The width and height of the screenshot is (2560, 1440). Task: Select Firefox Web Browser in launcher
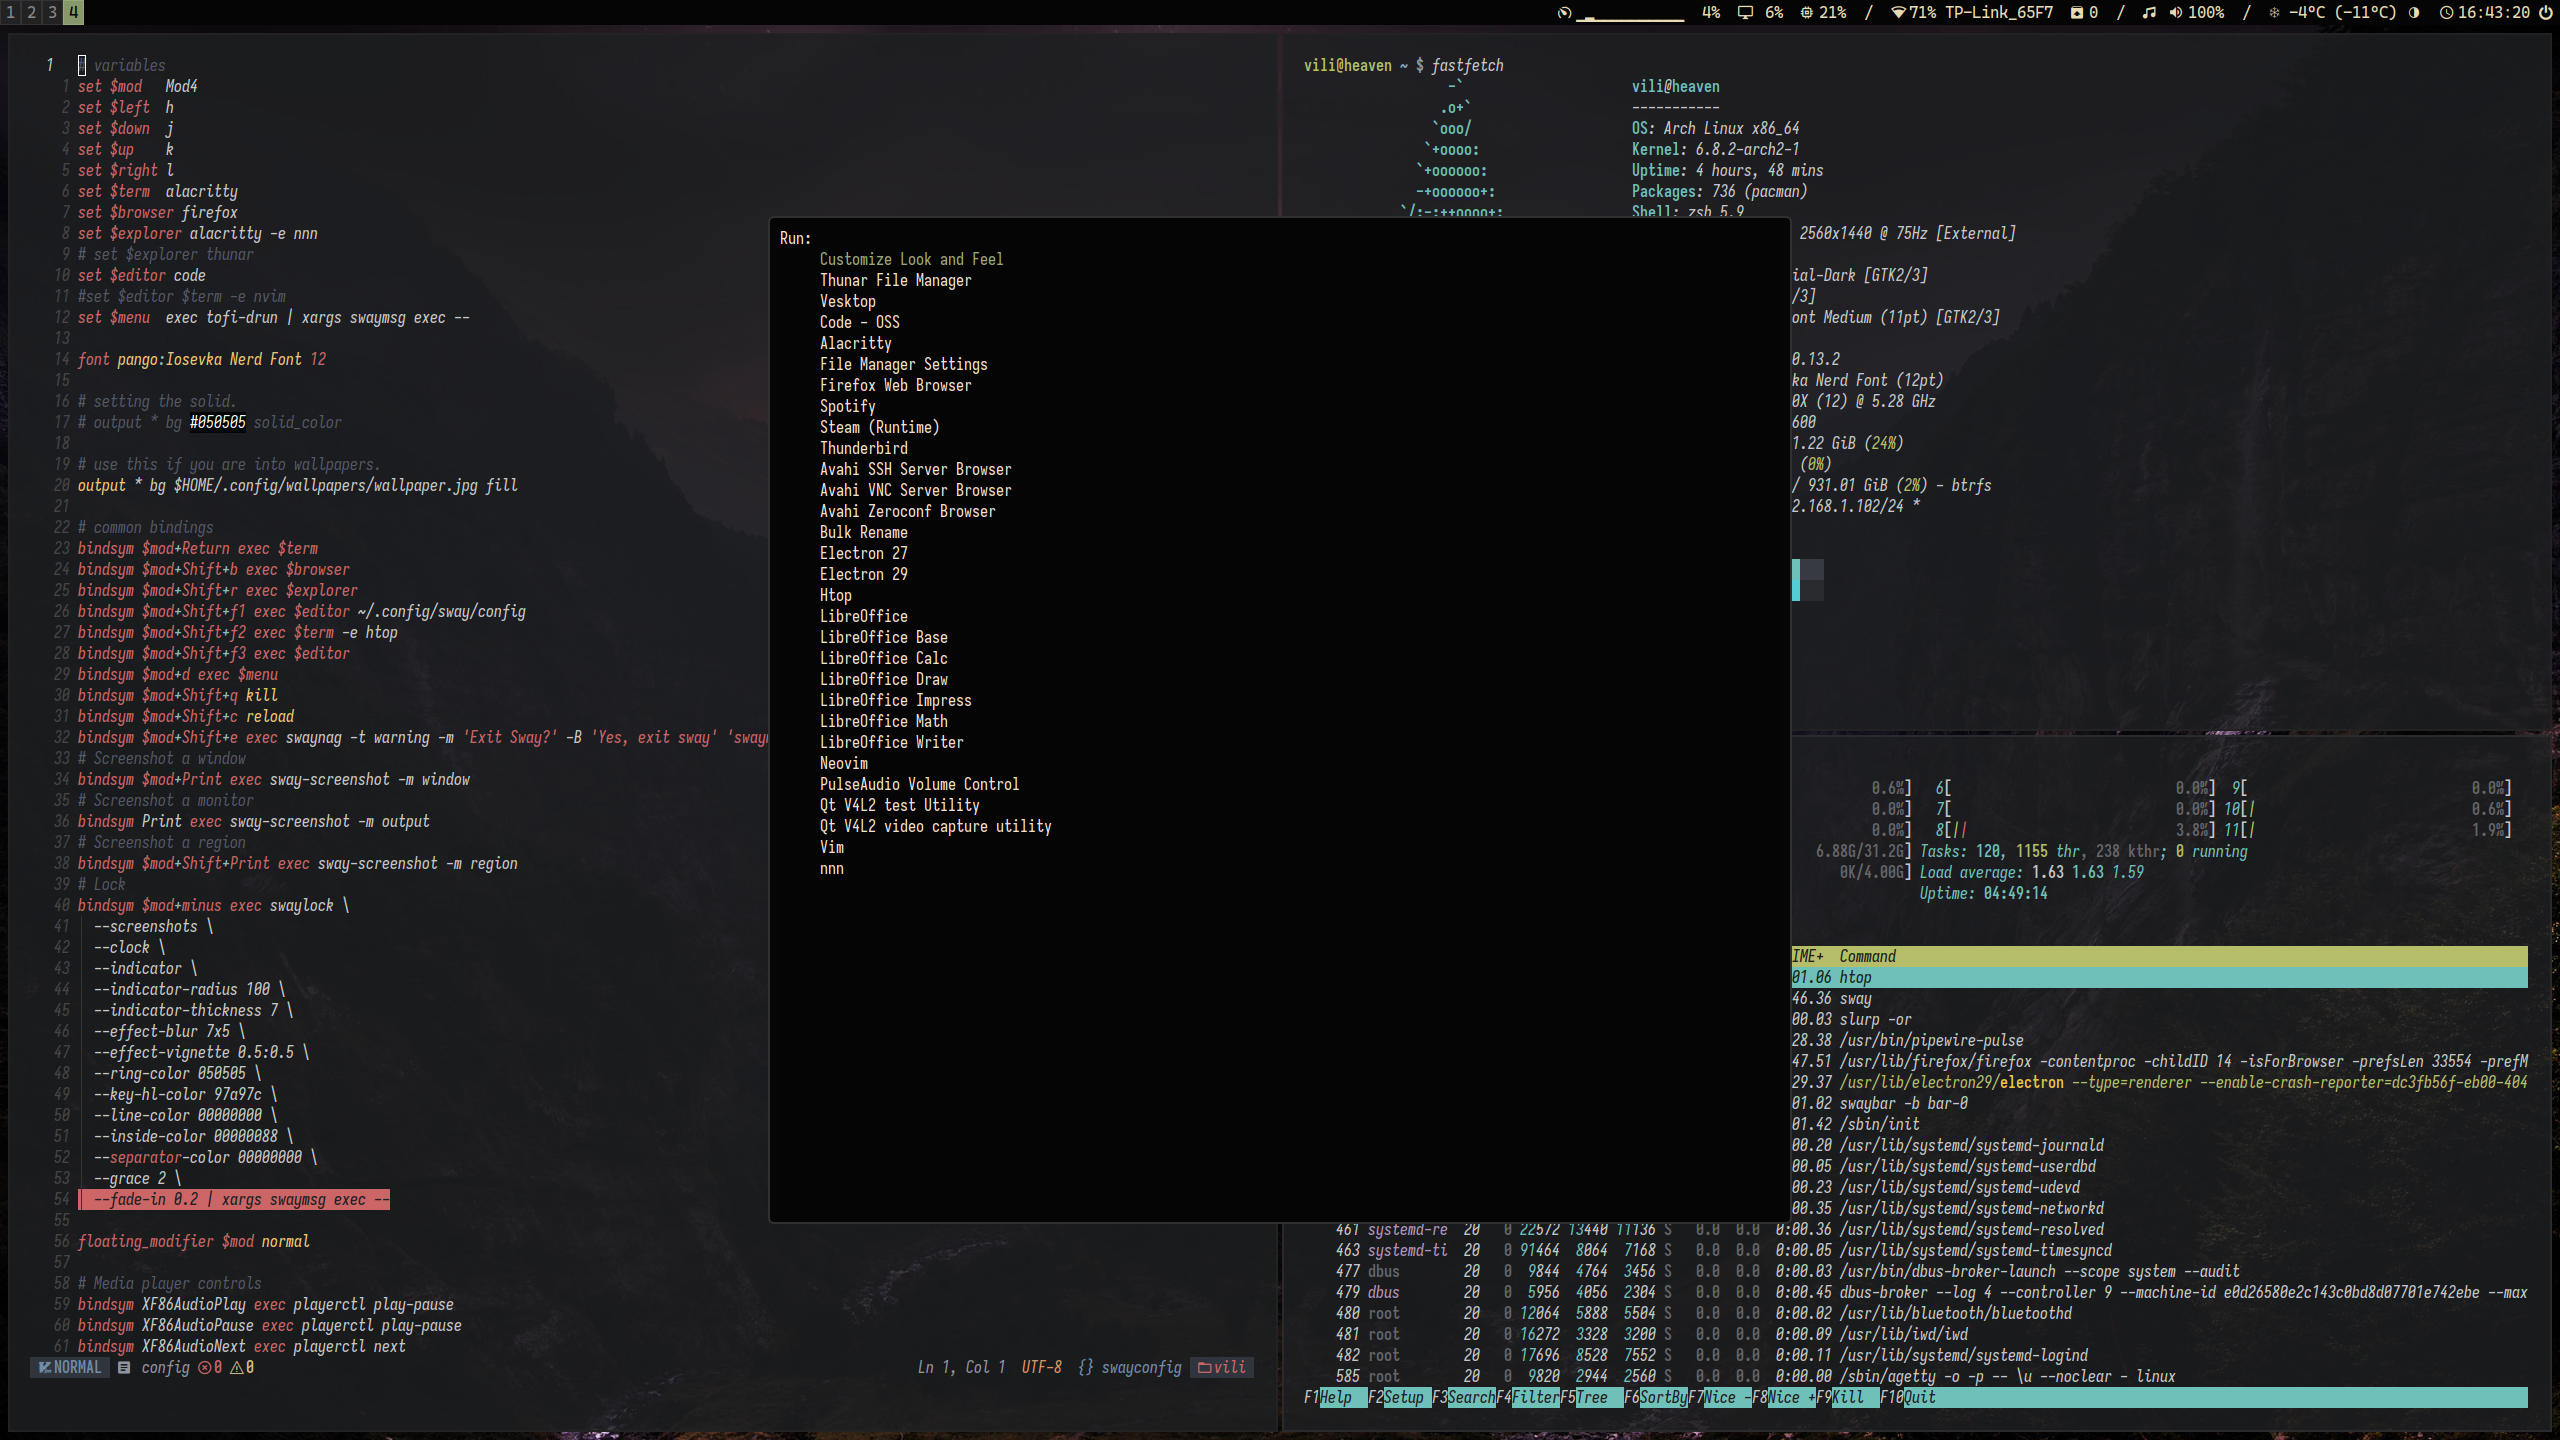(x=895, y=385)
